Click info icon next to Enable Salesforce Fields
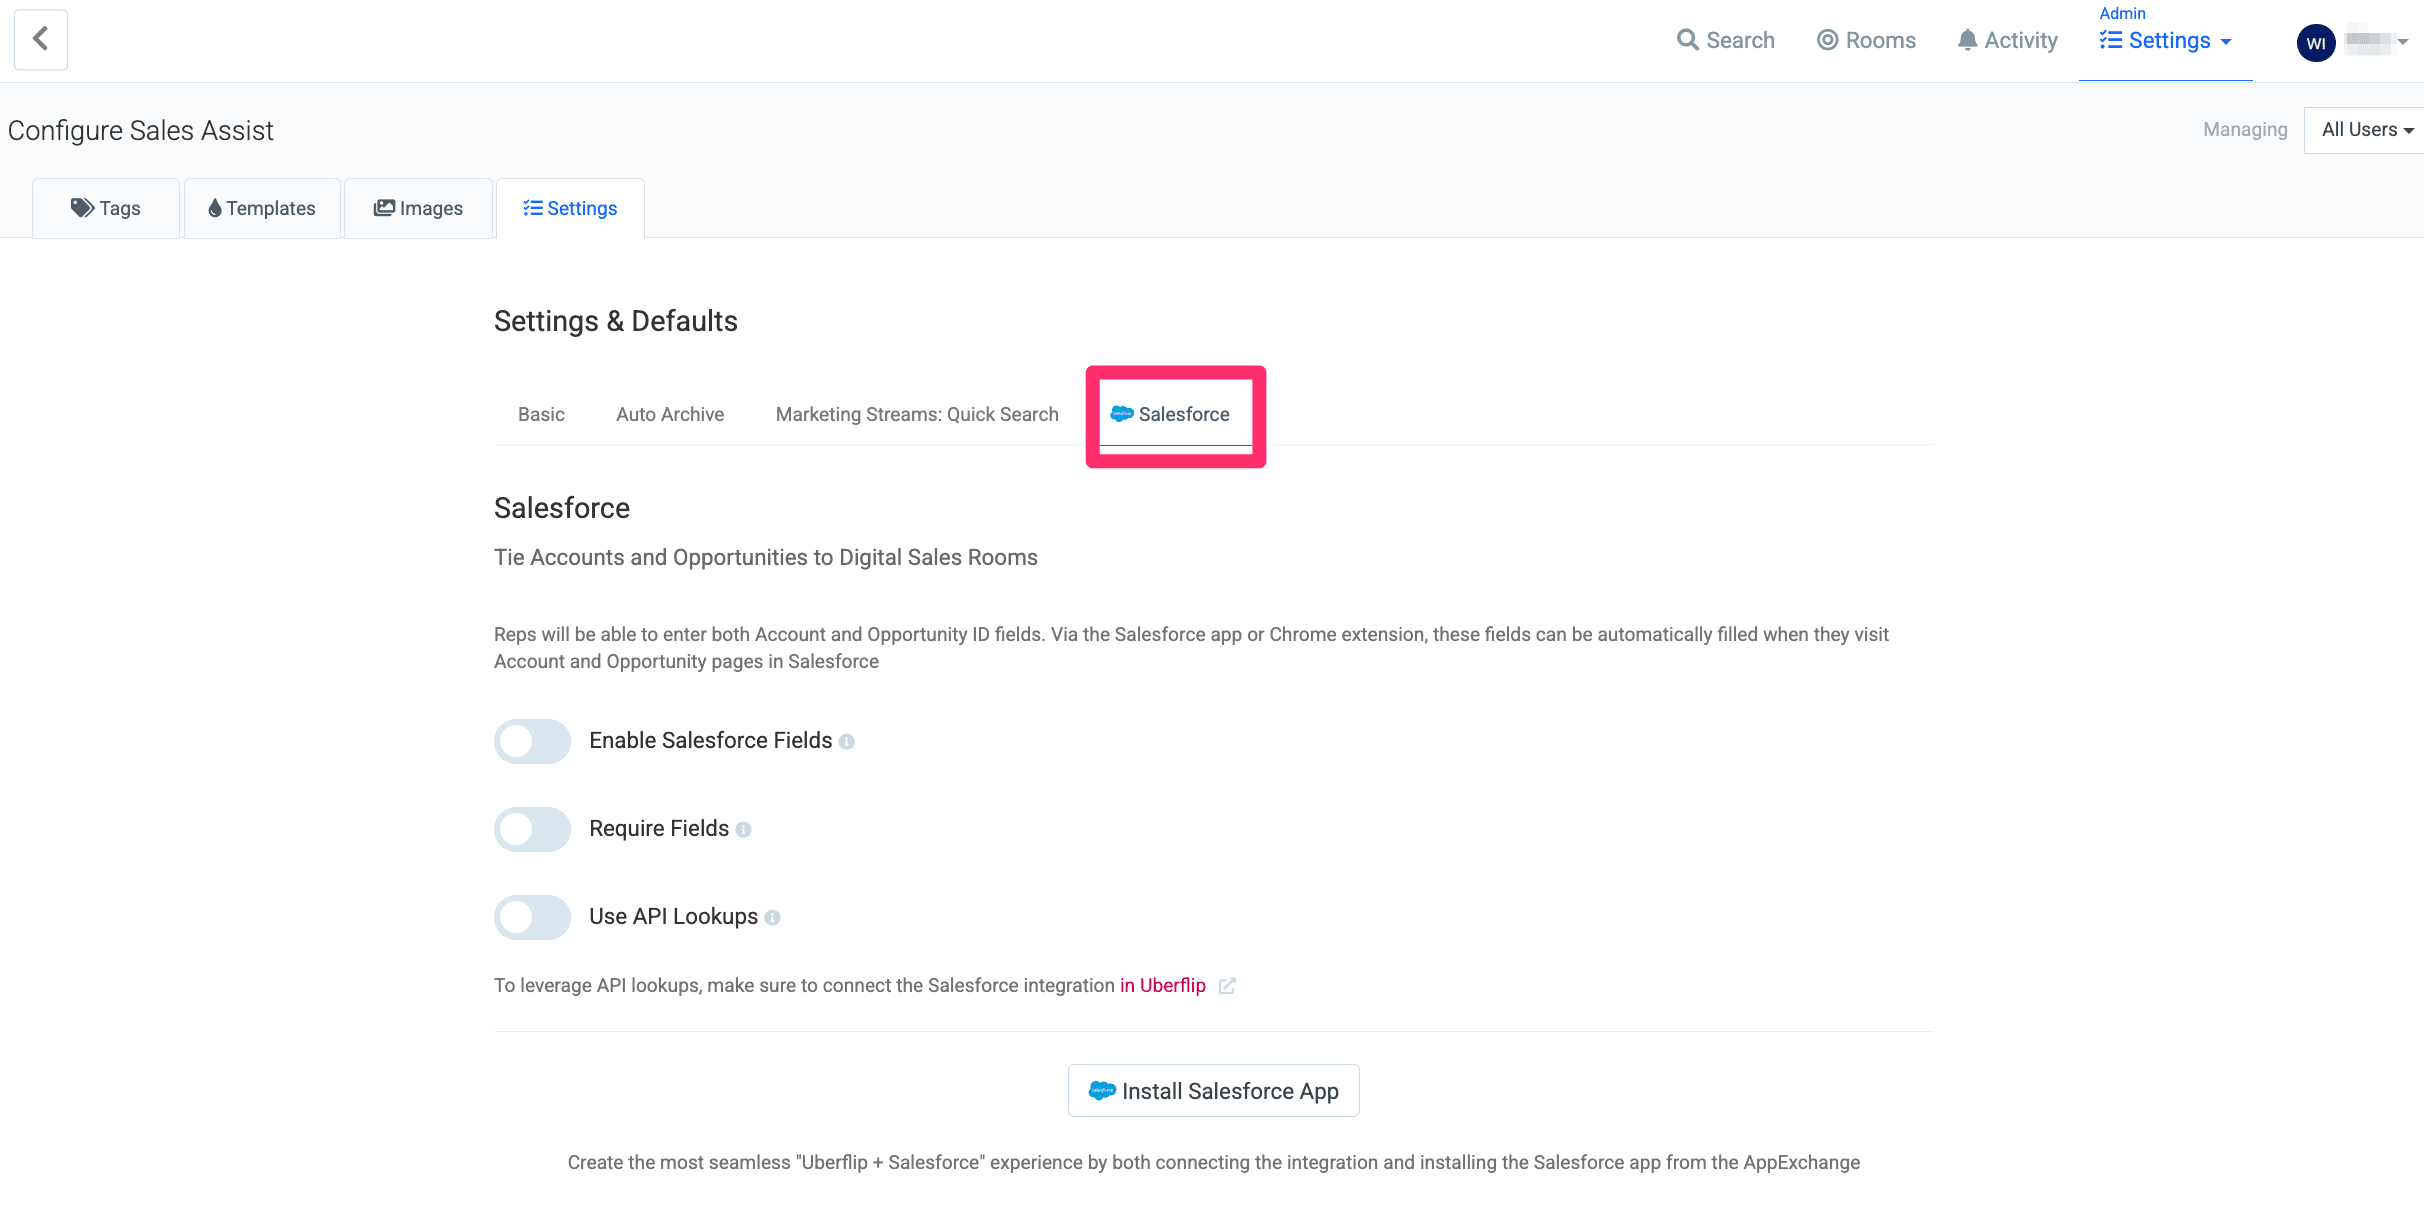Viewport: 2424px width, 1216px height. (x=847, y=742)
